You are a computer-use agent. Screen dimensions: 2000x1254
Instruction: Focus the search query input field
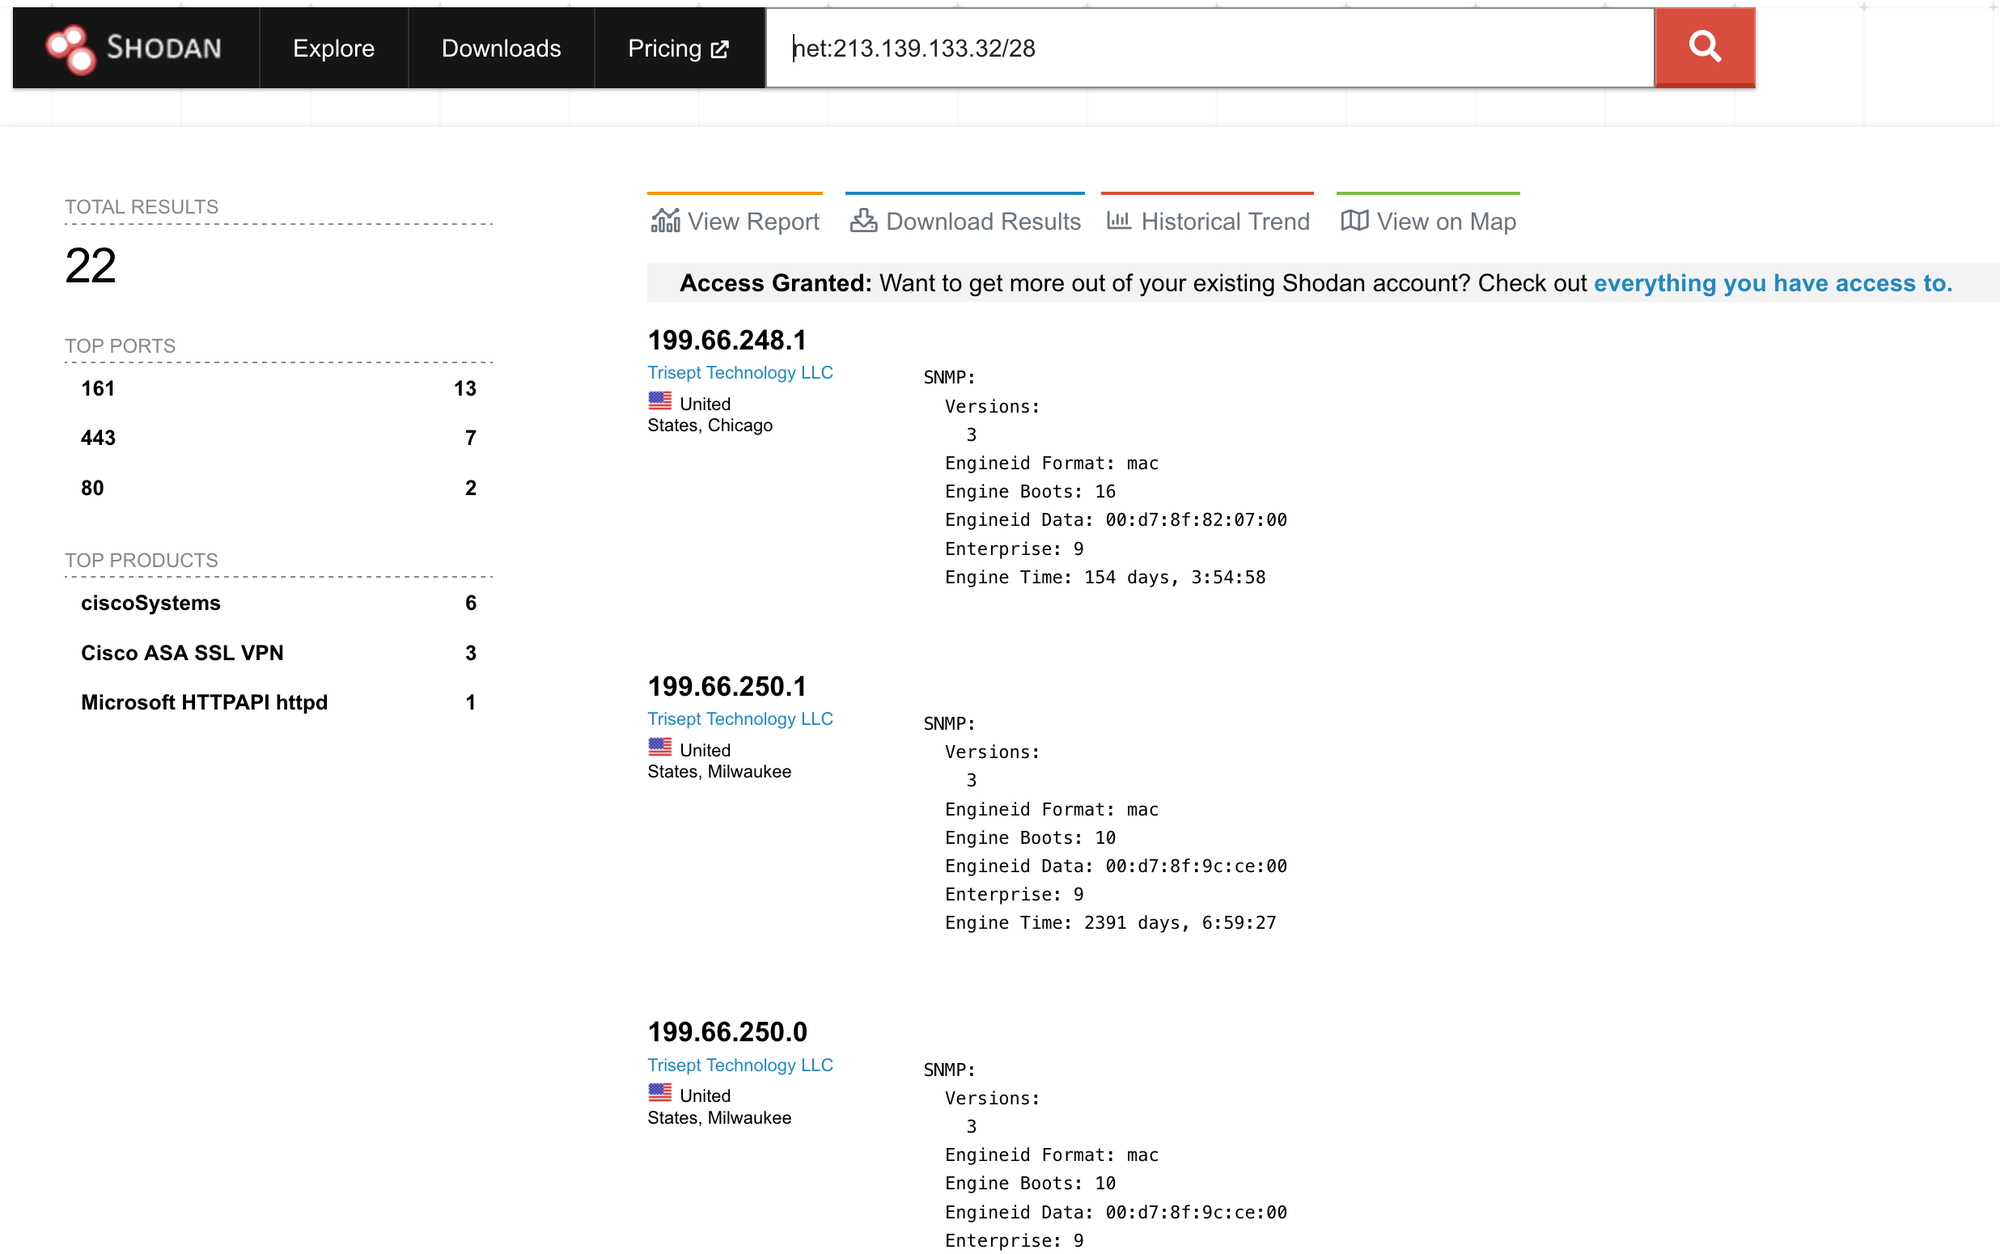[1210, 48]
